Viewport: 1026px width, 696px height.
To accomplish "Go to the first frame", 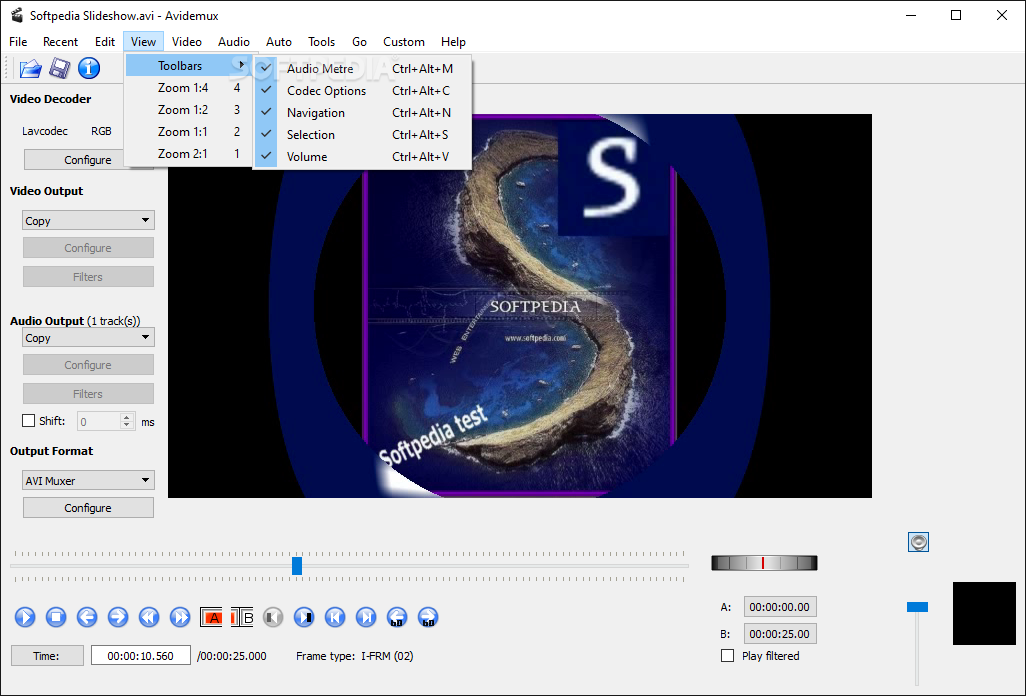I will 335,617.
